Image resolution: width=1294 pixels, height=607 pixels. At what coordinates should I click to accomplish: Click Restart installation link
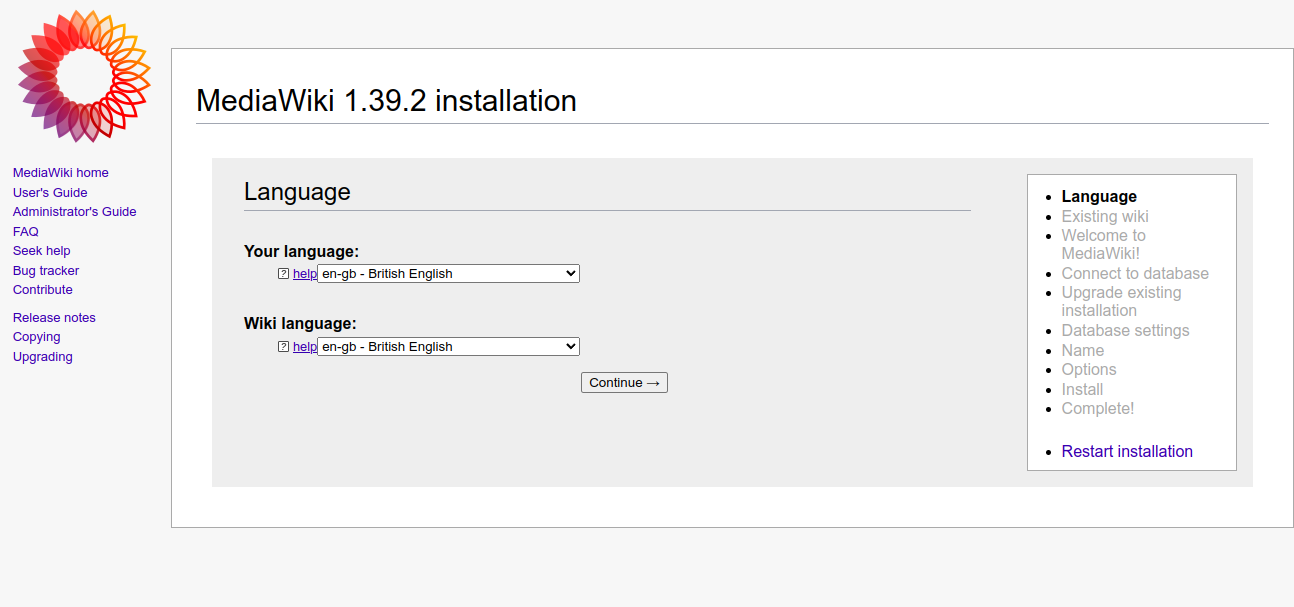coord(1127,452)
